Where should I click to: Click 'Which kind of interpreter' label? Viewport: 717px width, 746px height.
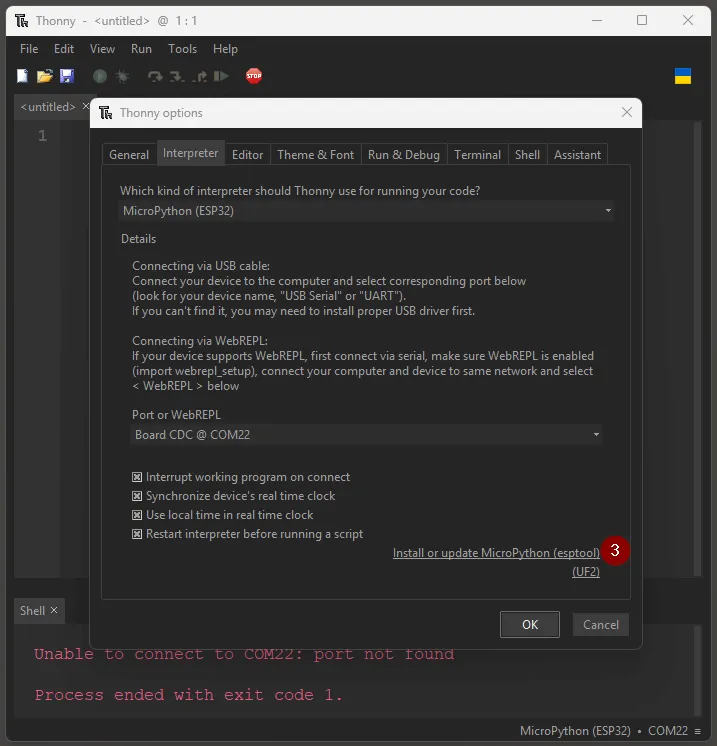(x=300, y=191)
